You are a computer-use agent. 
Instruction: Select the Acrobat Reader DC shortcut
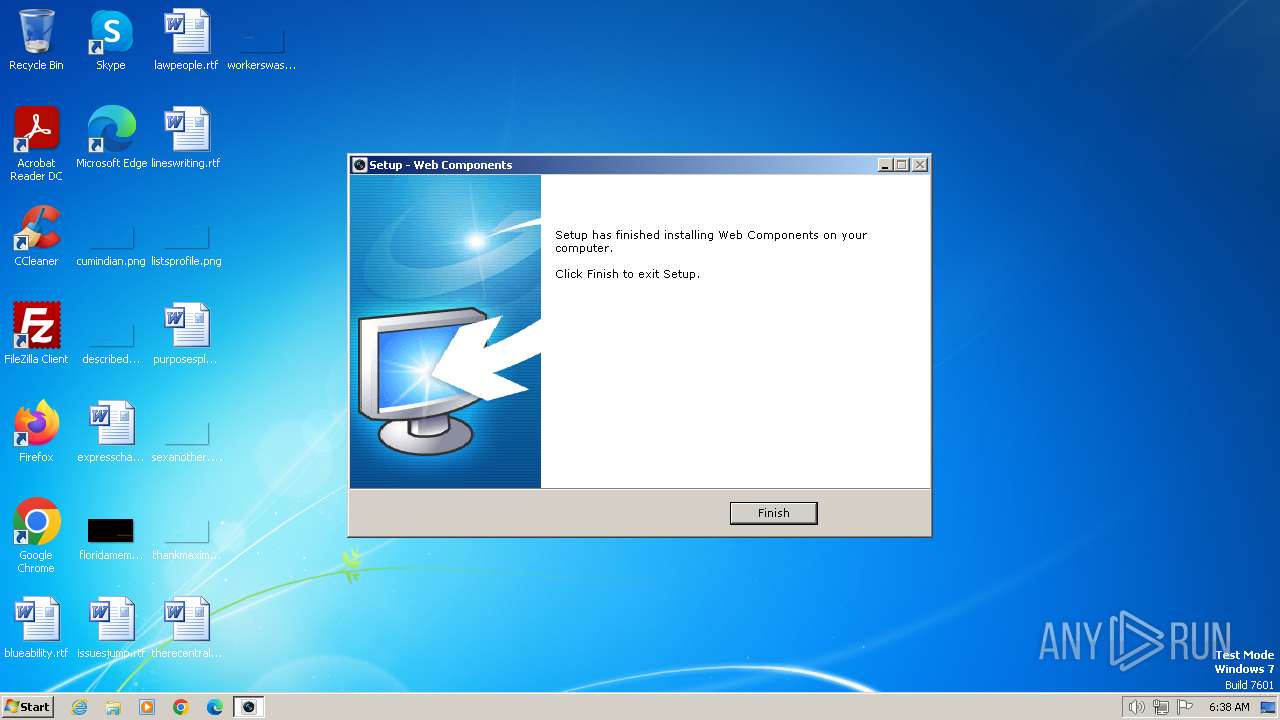click(36, 144)
